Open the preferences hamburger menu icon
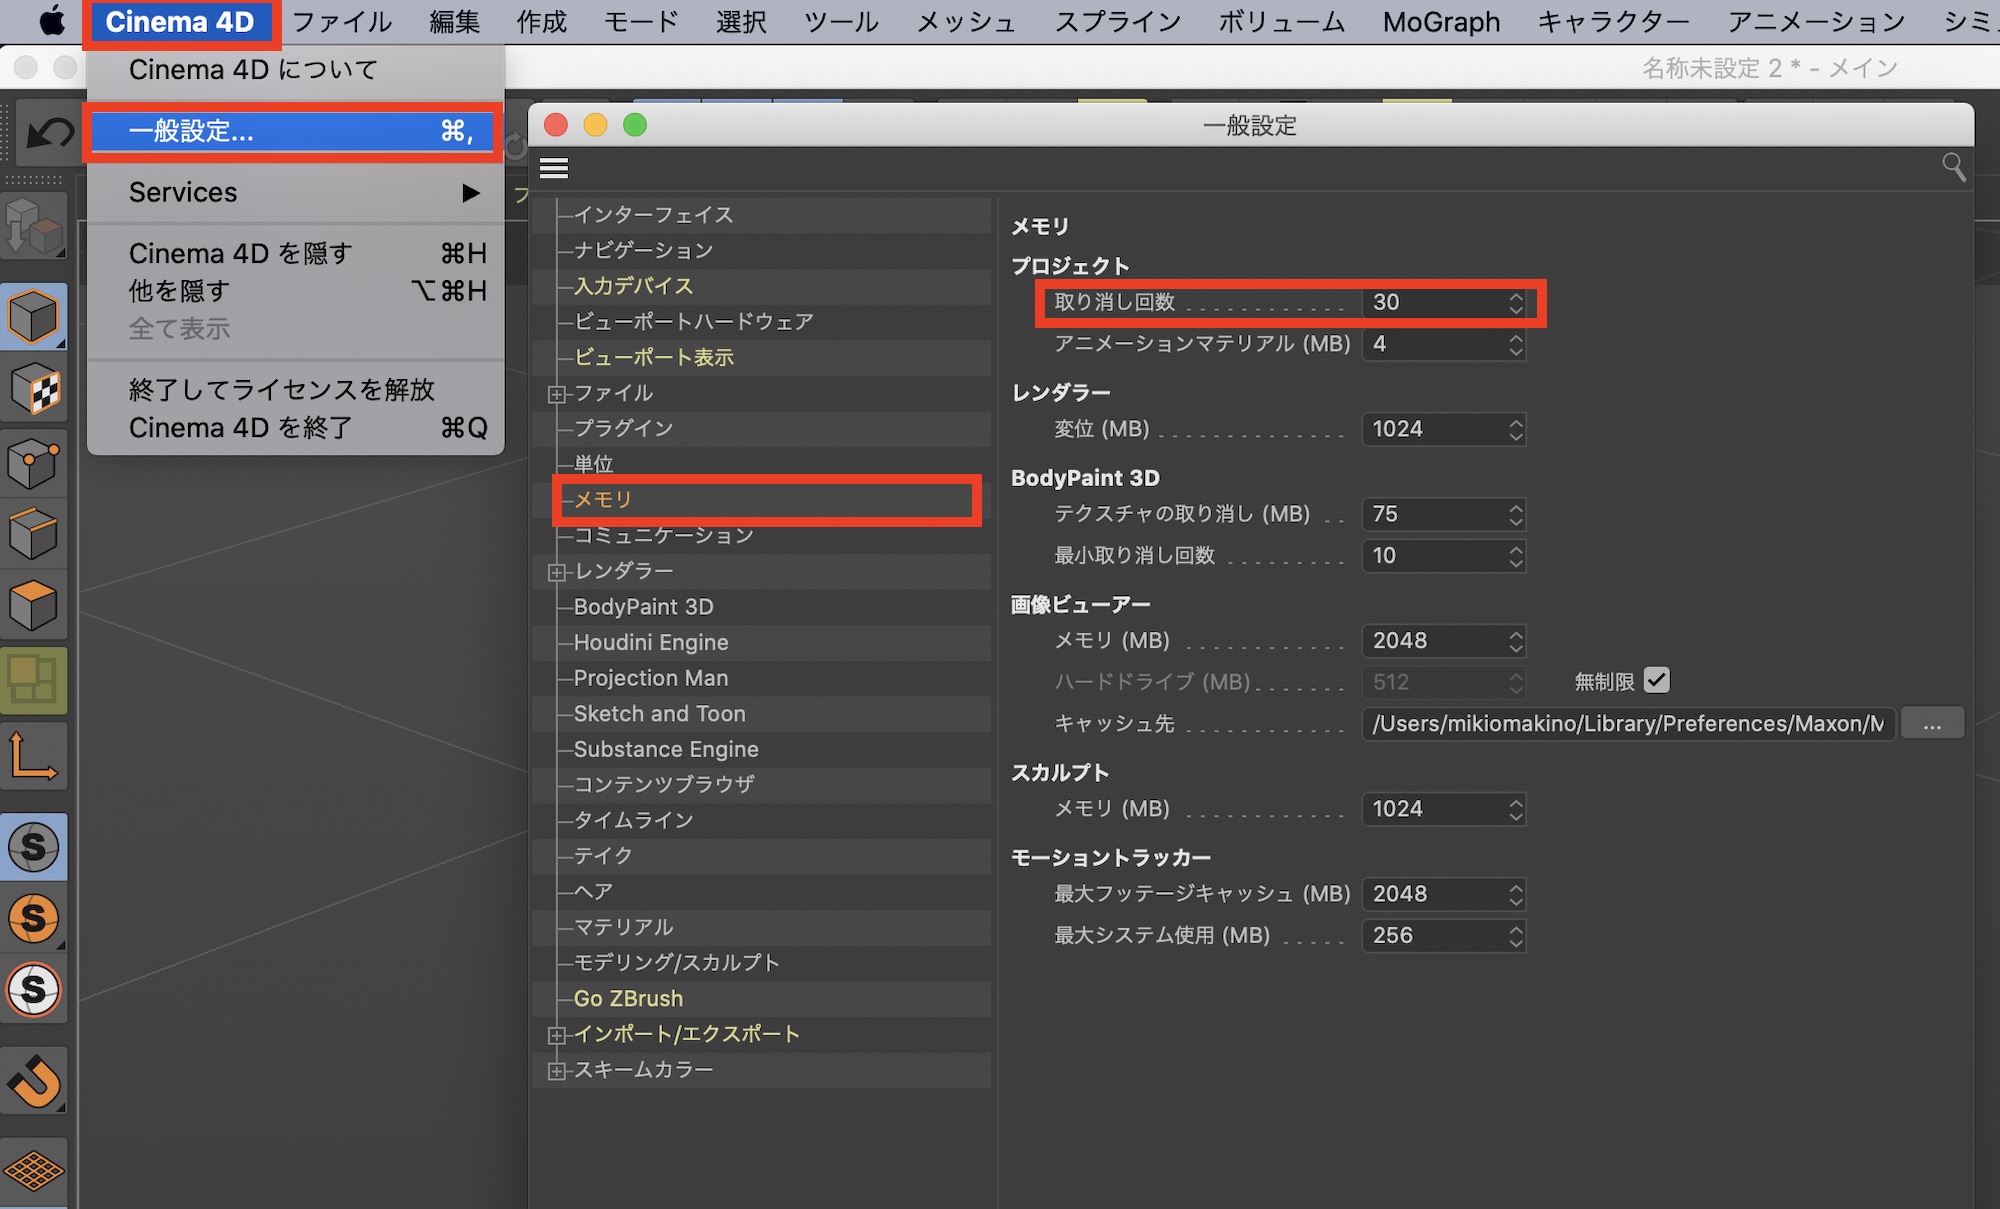This screenshot has width=2000, height=1209. 554,168
